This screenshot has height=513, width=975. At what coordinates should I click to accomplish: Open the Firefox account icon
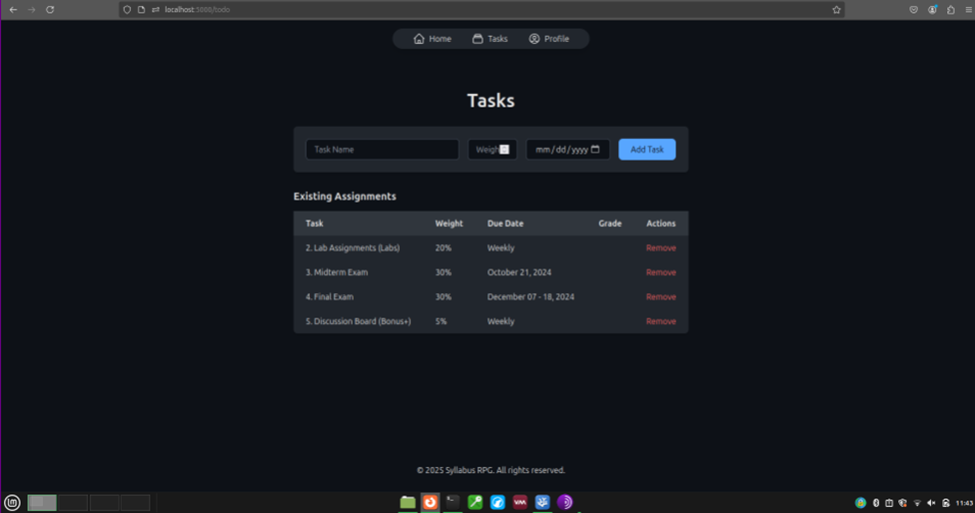click(932, 10)
